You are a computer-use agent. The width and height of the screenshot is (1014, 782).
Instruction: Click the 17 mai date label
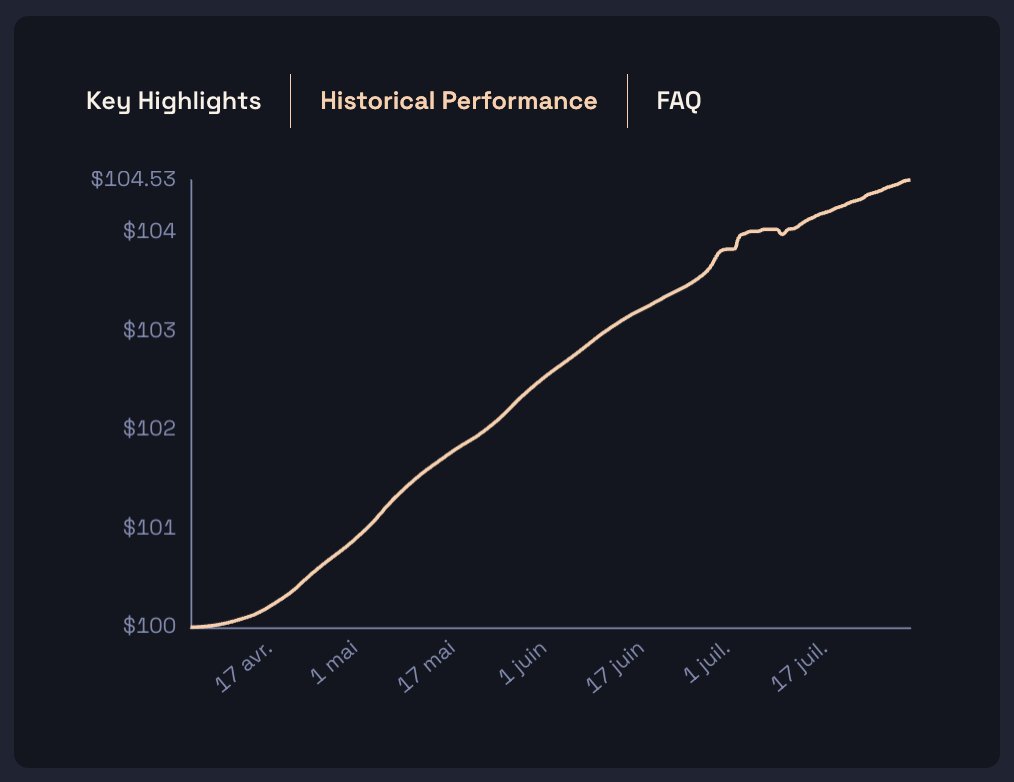pyautogui.click(x=426, y=667)
